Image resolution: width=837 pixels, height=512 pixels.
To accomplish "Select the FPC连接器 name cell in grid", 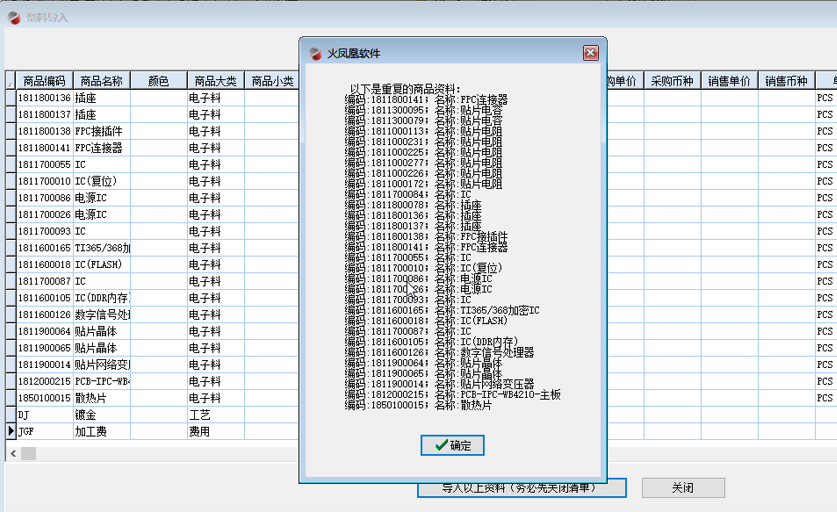I will click(x=101, y=147).
